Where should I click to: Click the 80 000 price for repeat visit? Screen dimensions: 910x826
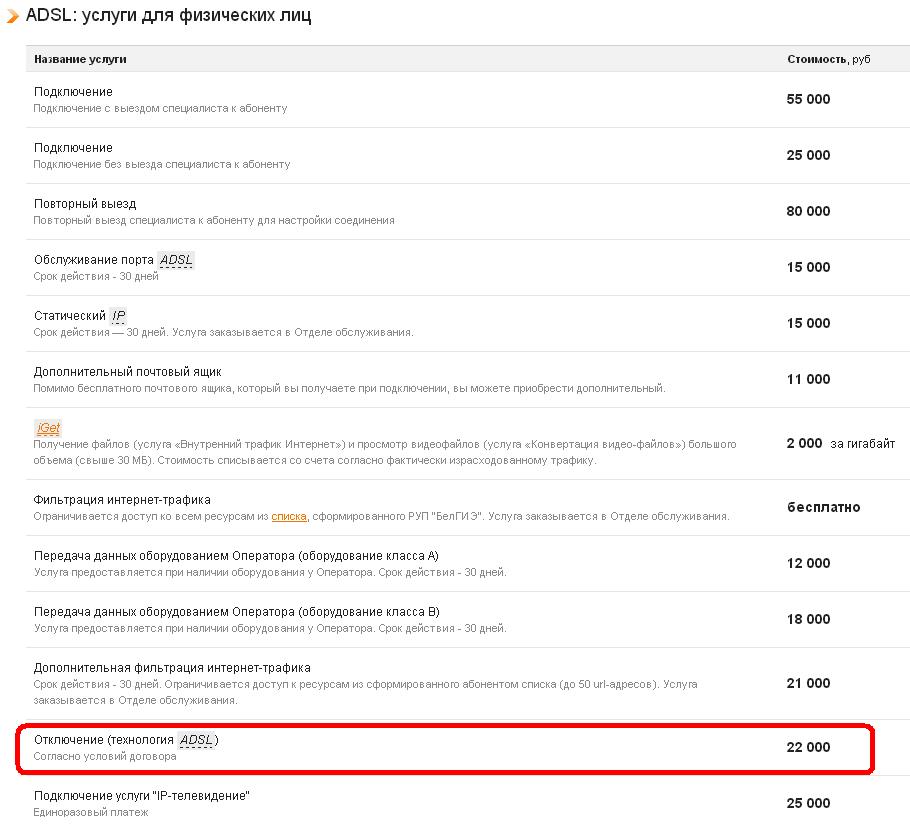pyautogui.click(x=808, y=211)
